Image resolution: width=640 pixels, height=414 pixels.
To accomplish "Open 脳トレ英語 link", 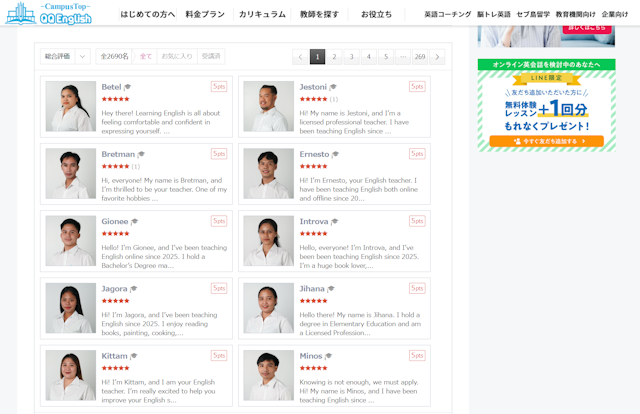I will click(x=494, y=14).
